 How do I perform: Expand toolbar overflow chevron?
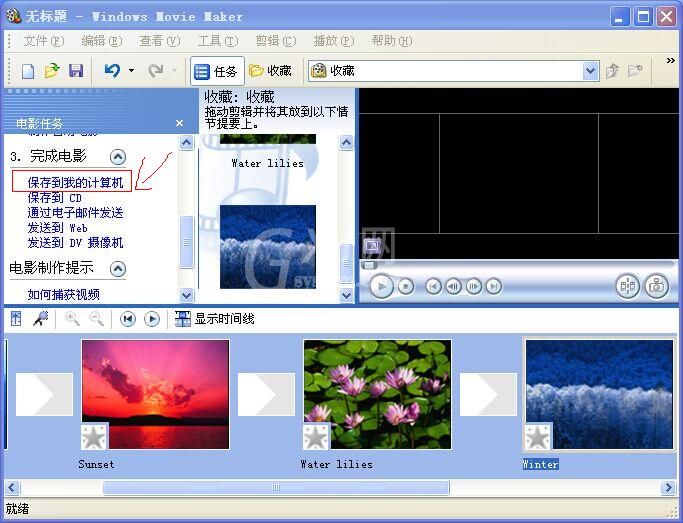point(671,61)
